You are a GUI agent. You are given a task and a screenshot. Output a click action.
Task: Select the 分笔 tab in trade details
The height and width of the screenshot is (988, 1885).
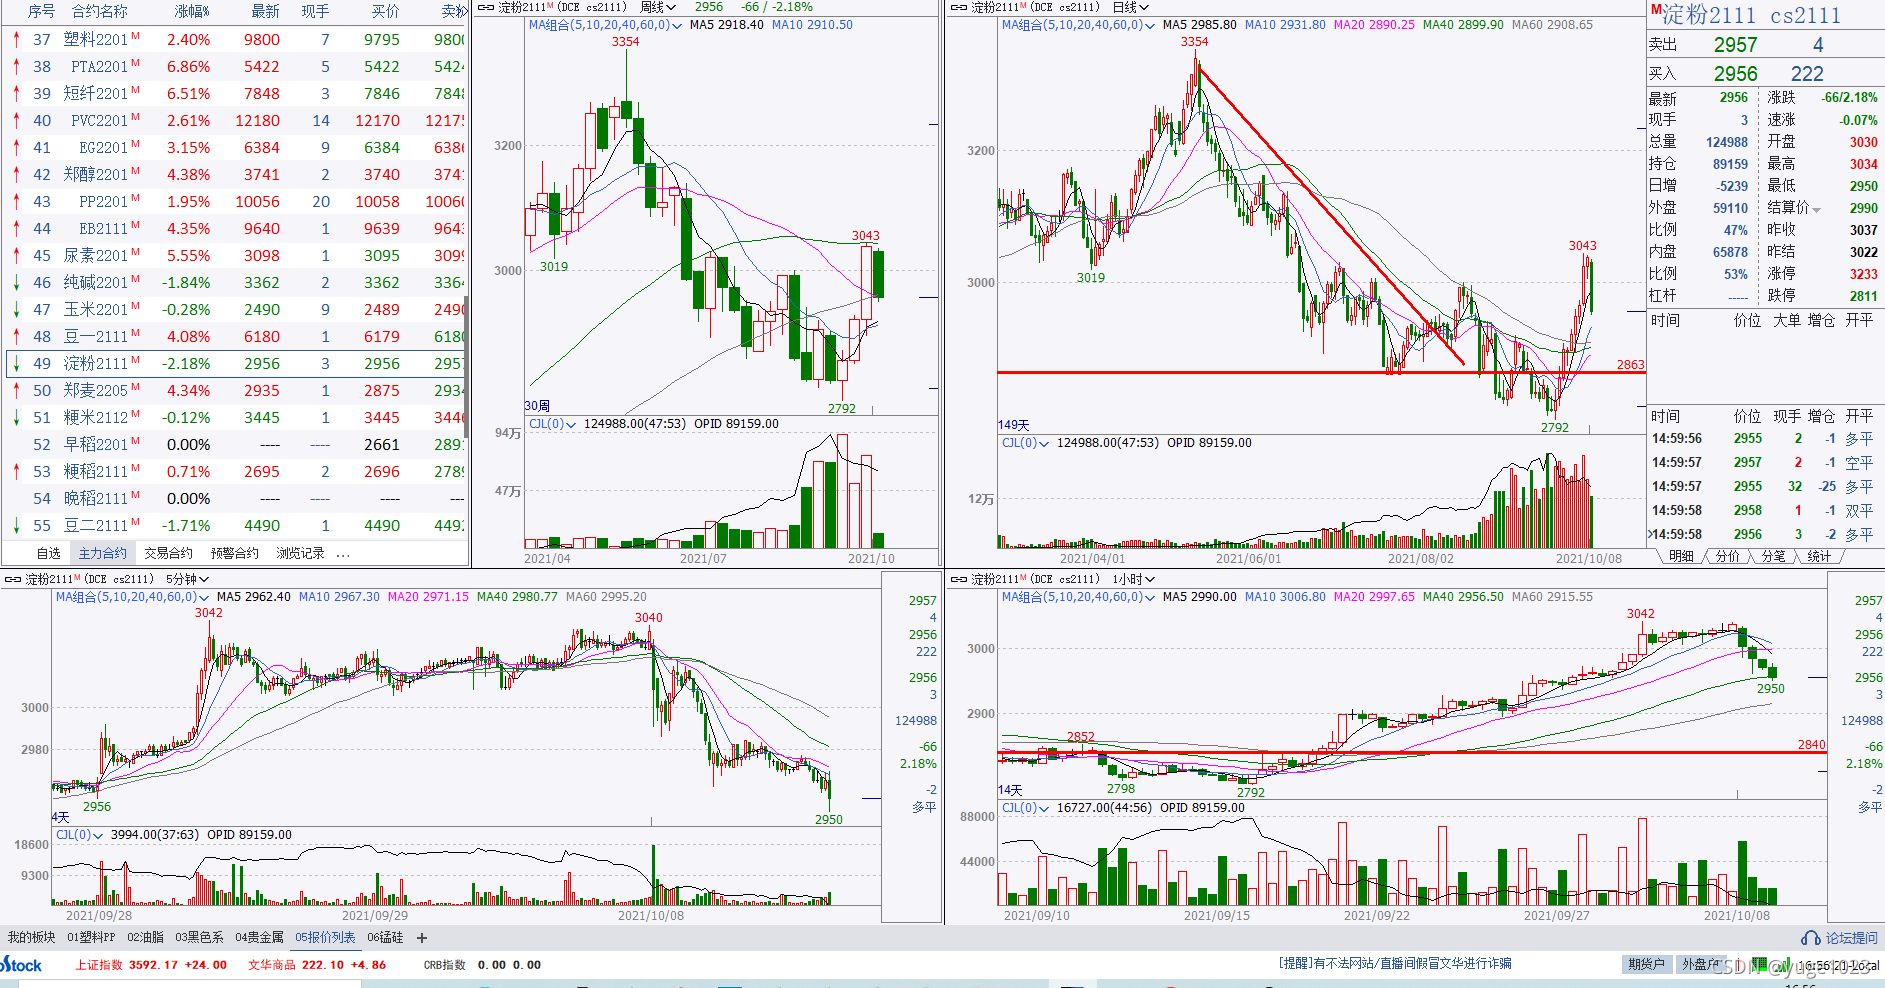pyautogui.click(x=1773, y=557)
